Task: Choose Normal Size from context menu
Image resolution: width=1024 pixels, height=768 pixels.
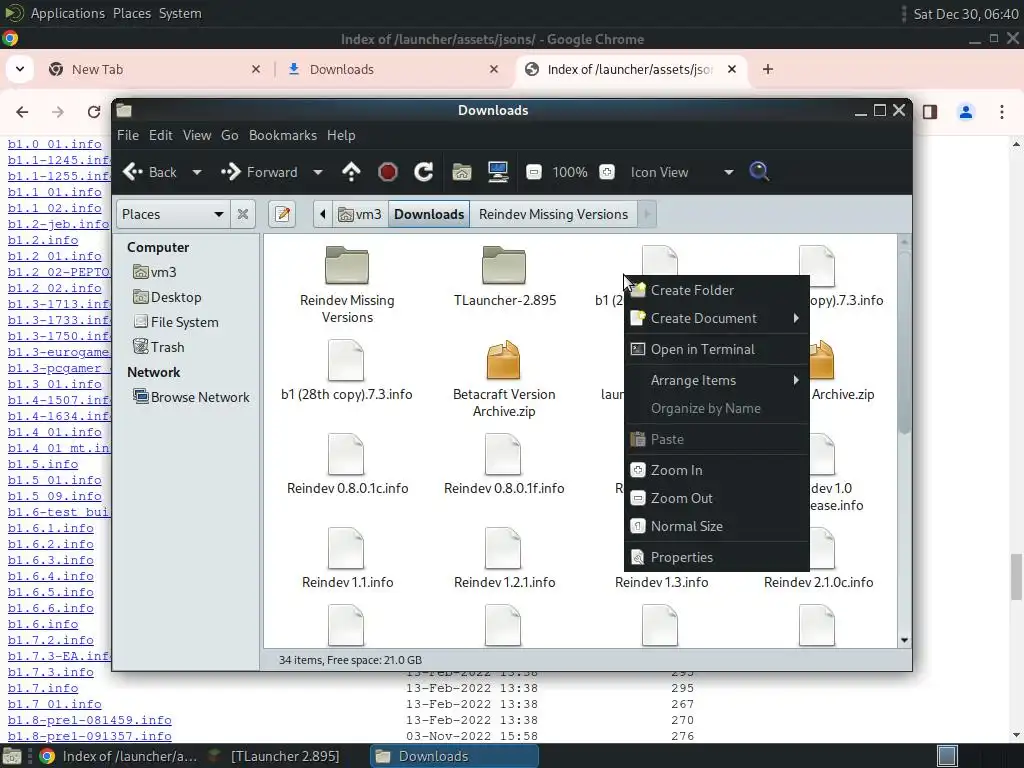Action: [x=716, y=526]
